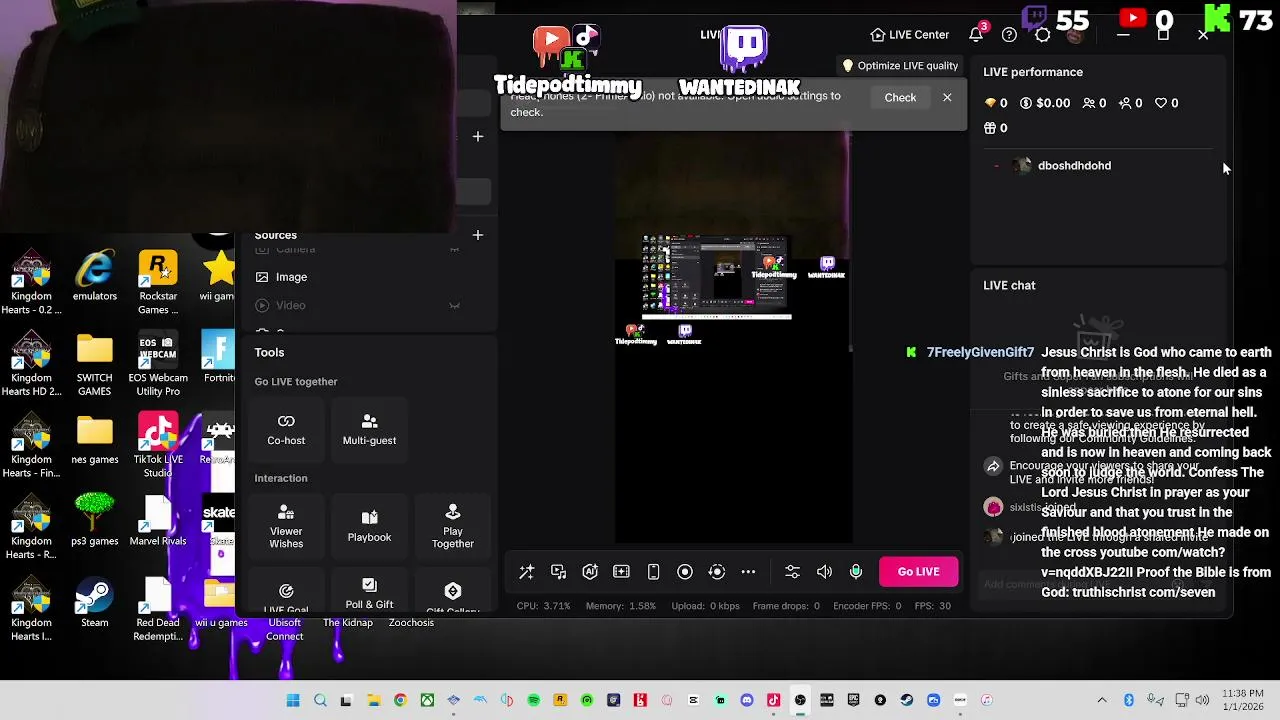The image size is (1280, 720).
Task: Open the Rockstar Games launcher desktop icon
Action: [x=158, y=283]
